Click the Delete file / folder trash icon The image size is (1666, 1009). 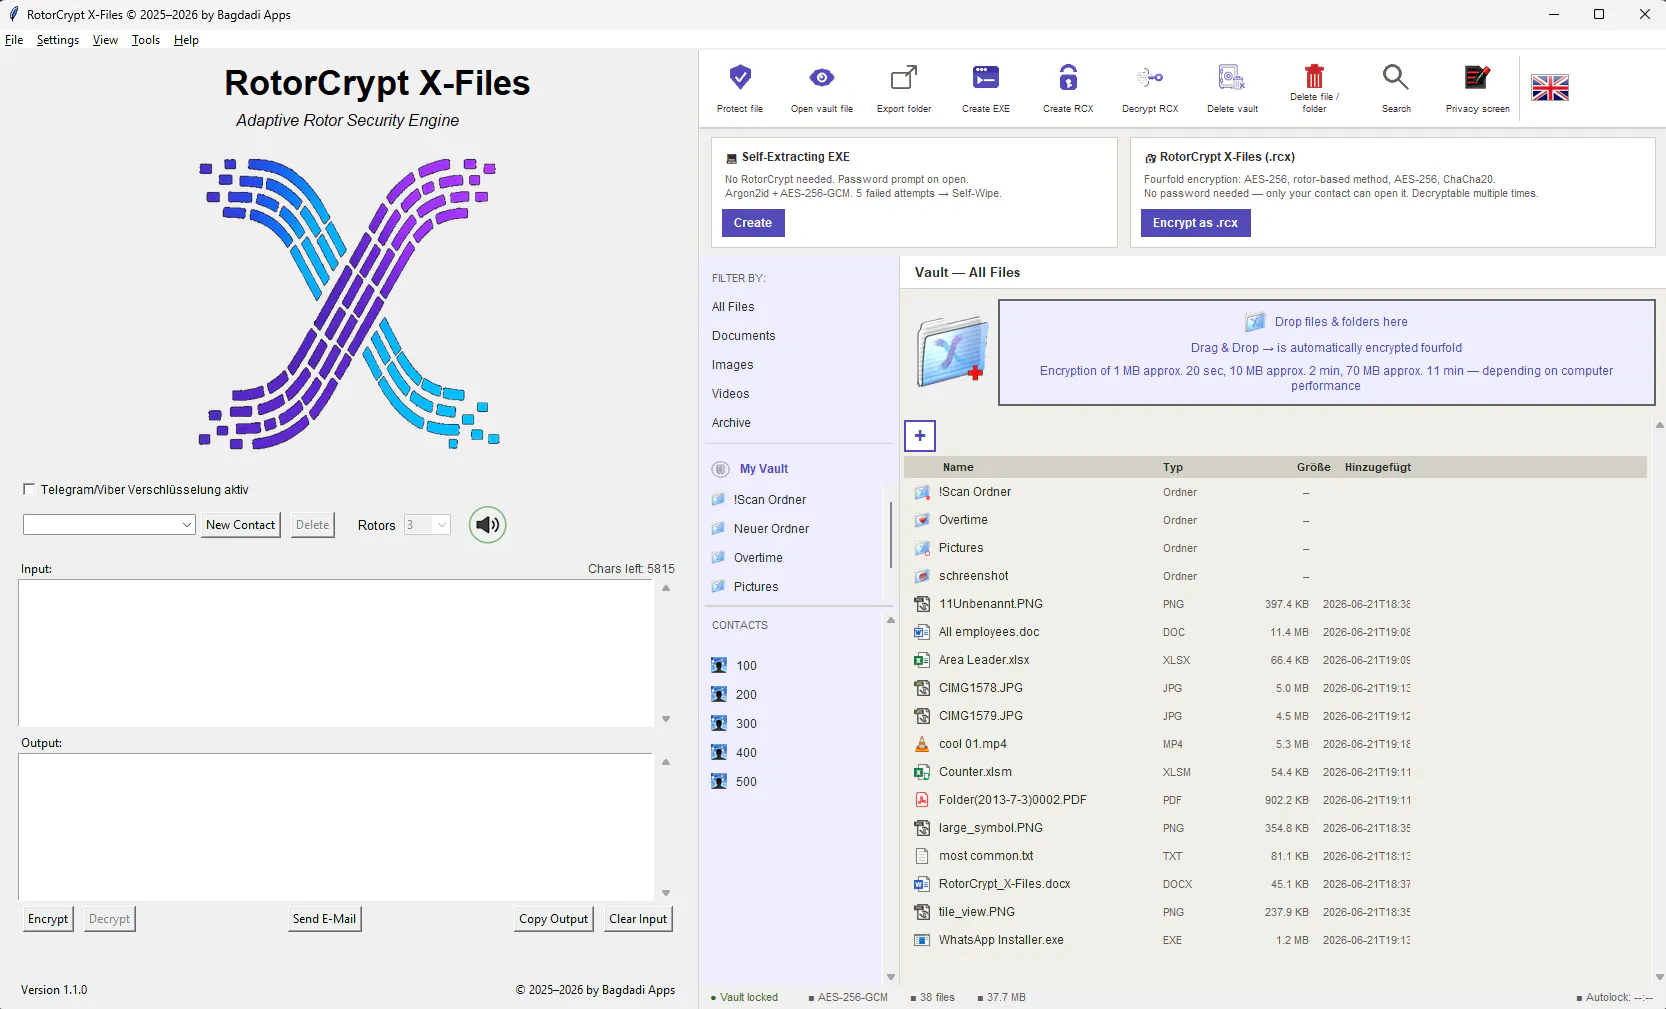click(1314, 75)
